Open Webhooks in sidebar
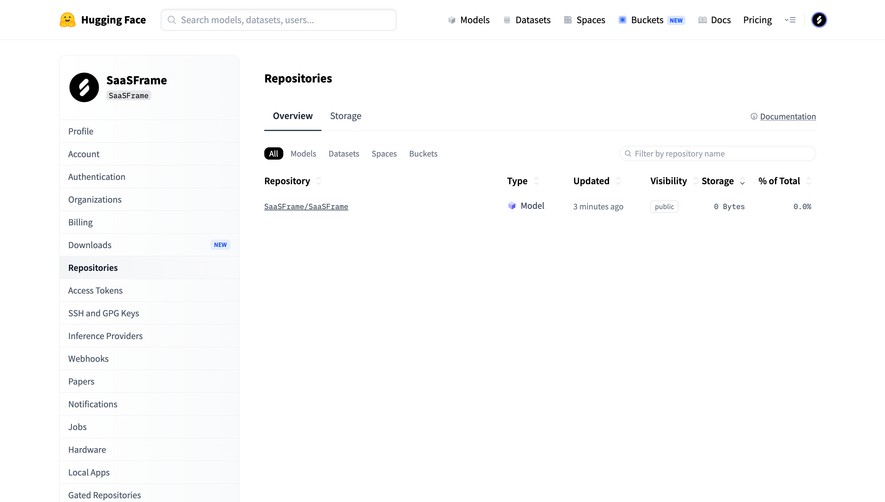Image resolution: width=885 pixels, height=502 pixels. pos(149,359)
